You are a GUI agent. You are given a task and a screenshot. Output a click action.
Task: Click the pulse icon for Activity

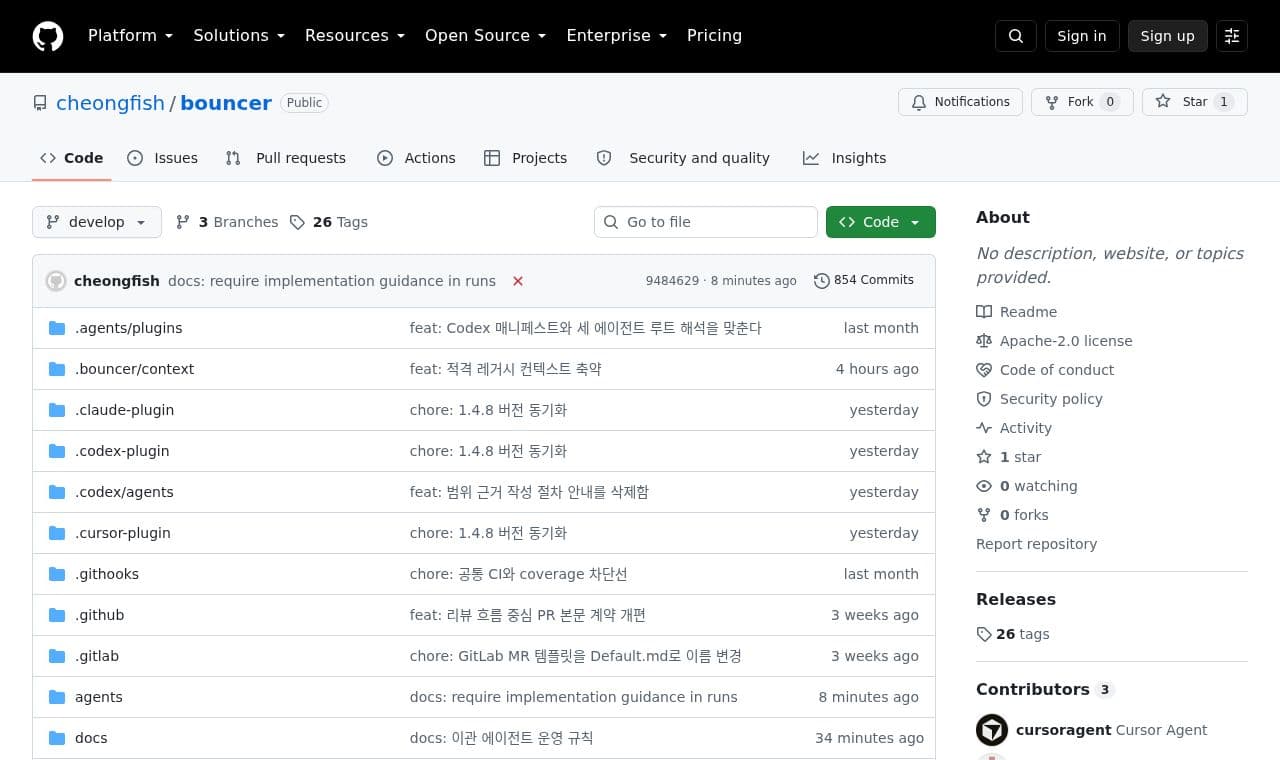984,428
